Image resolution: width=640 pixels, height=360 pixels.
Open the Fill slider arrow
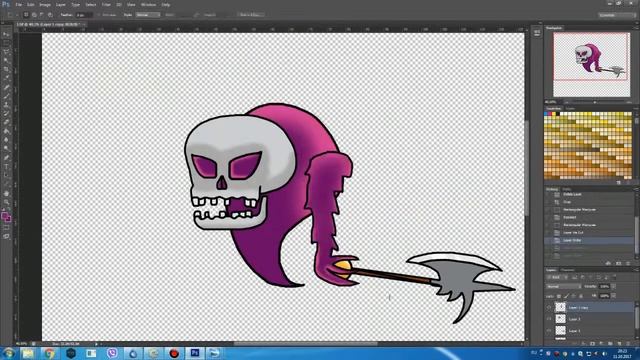613,296
